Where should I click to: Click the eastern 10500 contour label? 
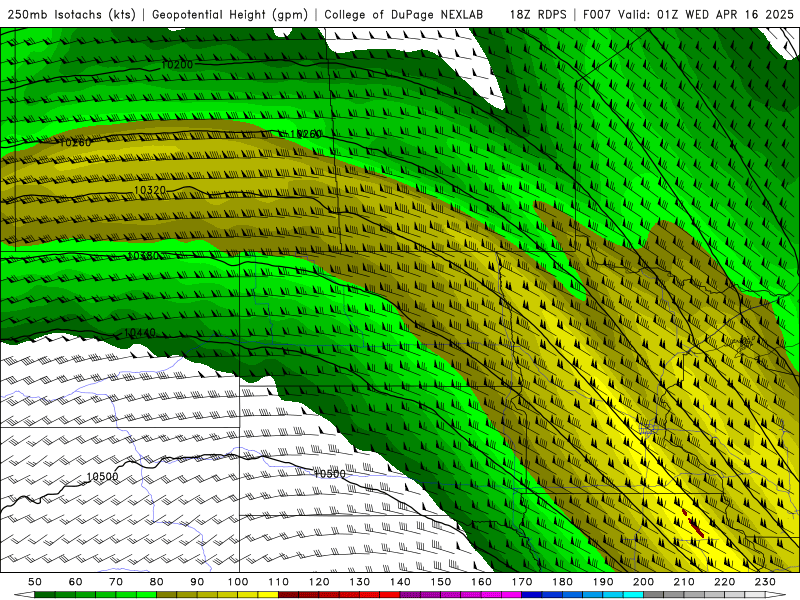pos(329,474)
